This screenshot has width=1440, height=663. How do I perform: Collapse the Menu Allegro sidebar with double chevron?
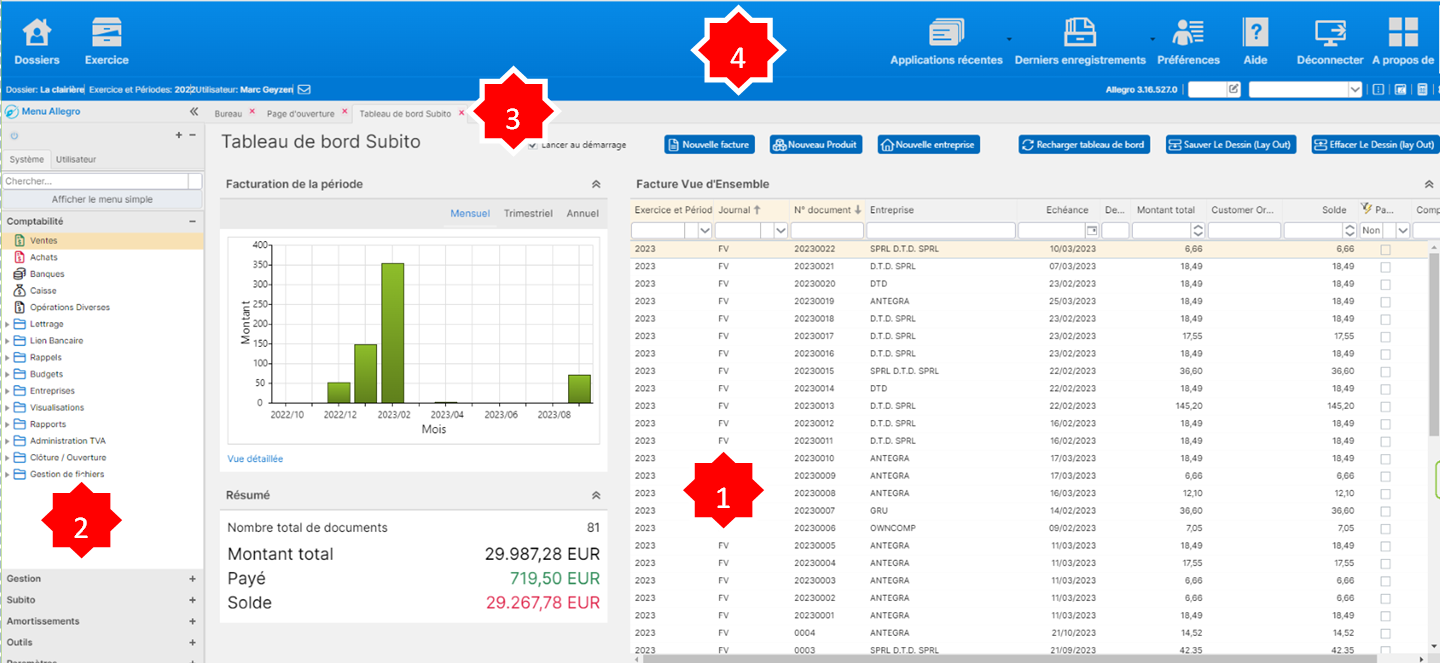click(194, 112)
